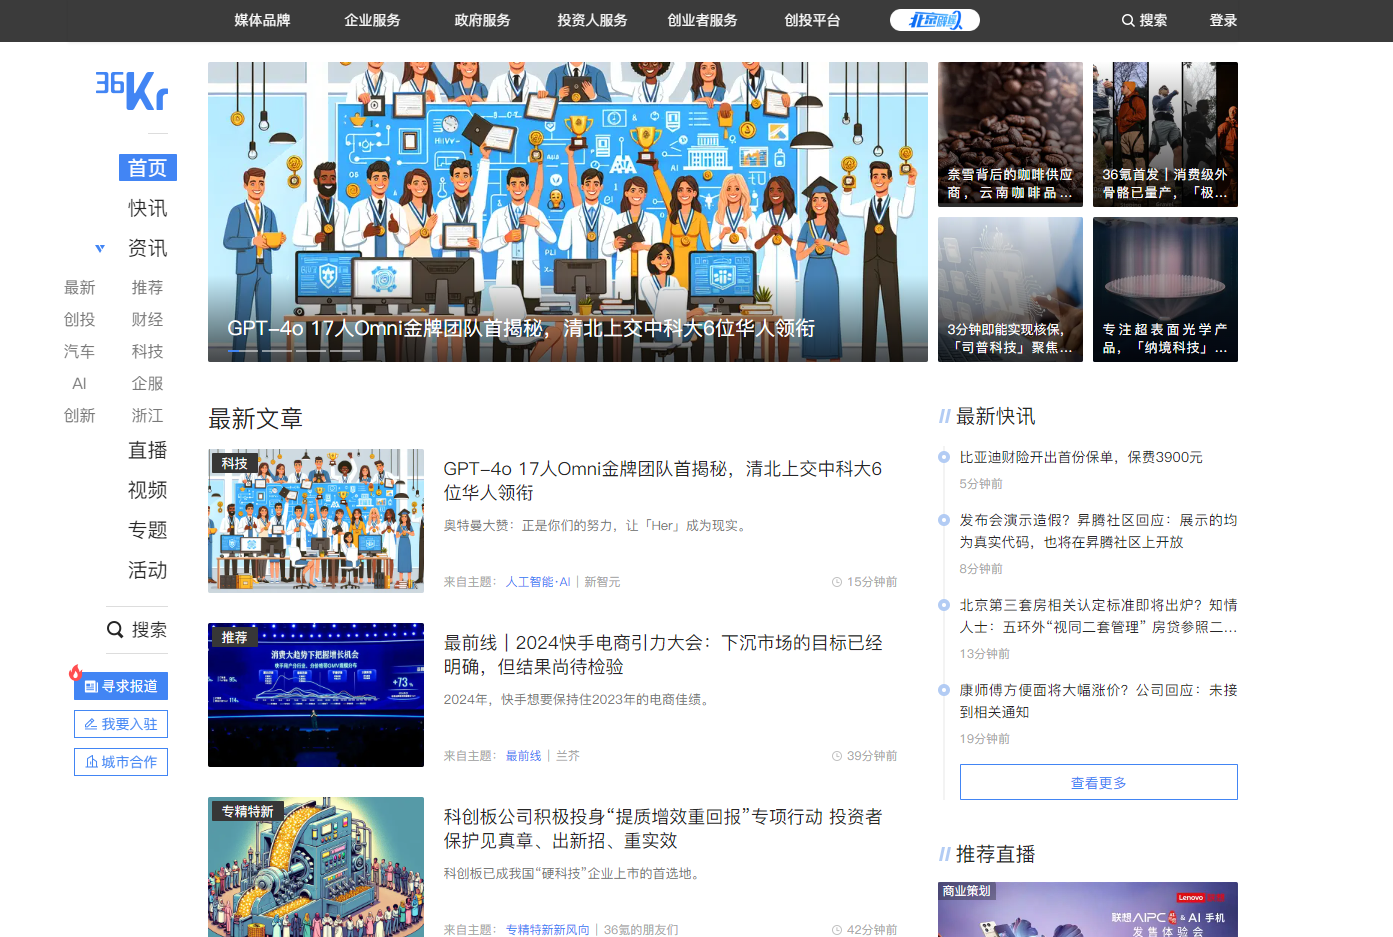This screenshot has height=937, width=1393.
Task: Open article title 最前线 2024快手电商引力大会
Action: tap(663, 655)
